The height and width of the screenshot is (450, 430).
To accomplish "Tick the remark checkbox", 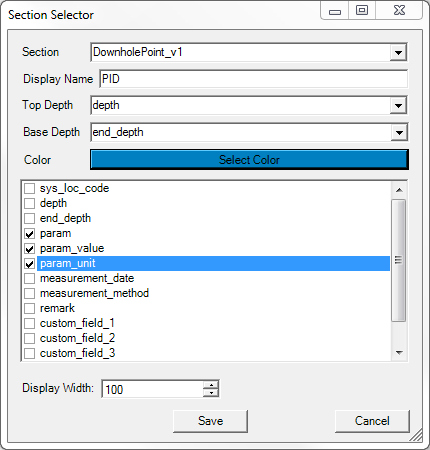I will click(30, 309).
